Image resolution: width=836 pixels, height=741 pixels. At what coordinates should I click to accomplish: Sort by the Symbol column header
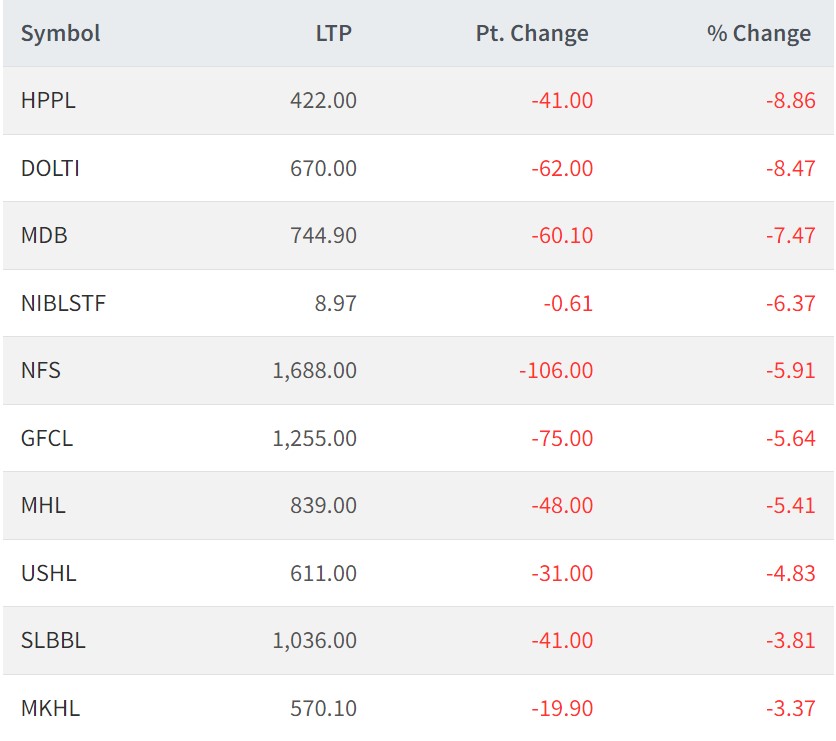[61, 34]
